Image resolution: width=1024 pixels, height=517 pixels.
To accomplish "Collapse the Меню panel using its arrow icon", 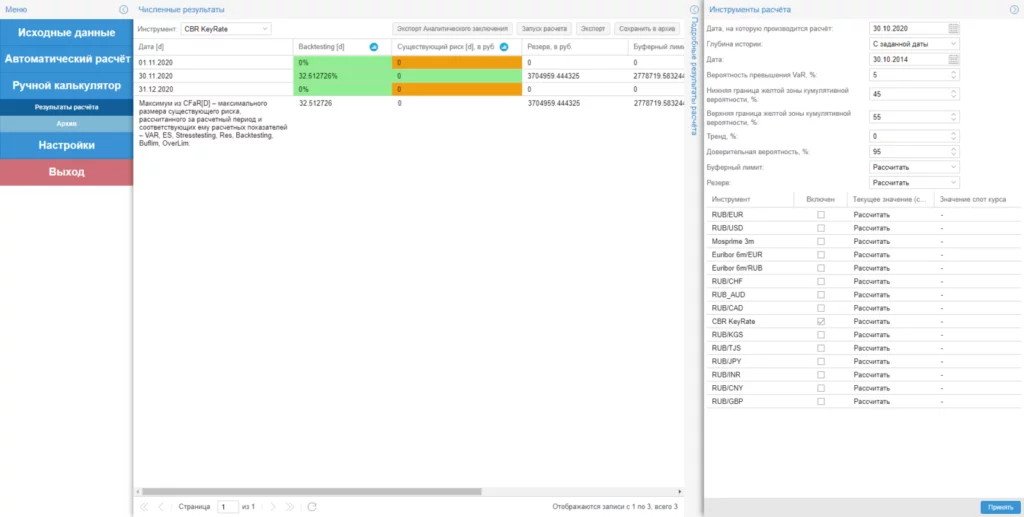I will (123, 9).
